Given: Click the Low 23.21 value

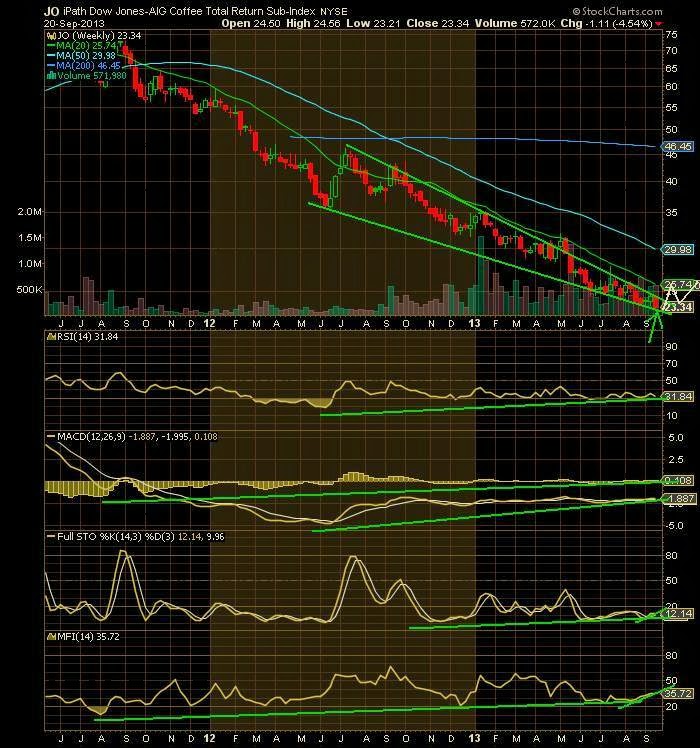Looking at the screenshot, I should [373, 23].
